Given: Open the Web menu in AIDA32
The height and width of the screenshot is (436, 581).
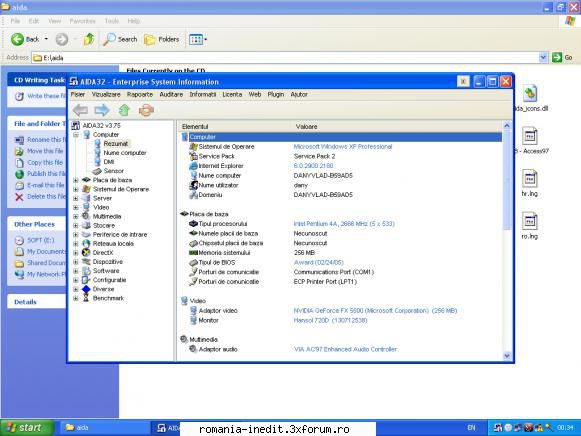Looking at the screenshot, I should (x=255, y=94).
